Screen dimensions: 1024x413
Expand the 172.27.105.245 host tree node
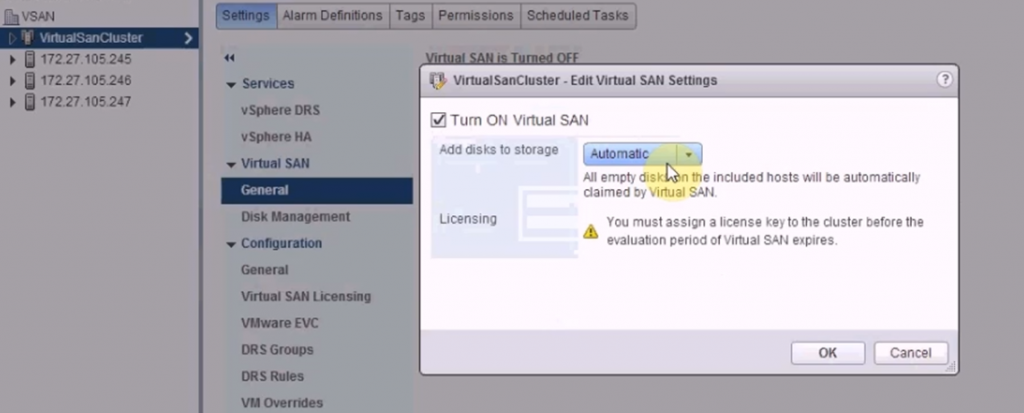tap(12, 59)
